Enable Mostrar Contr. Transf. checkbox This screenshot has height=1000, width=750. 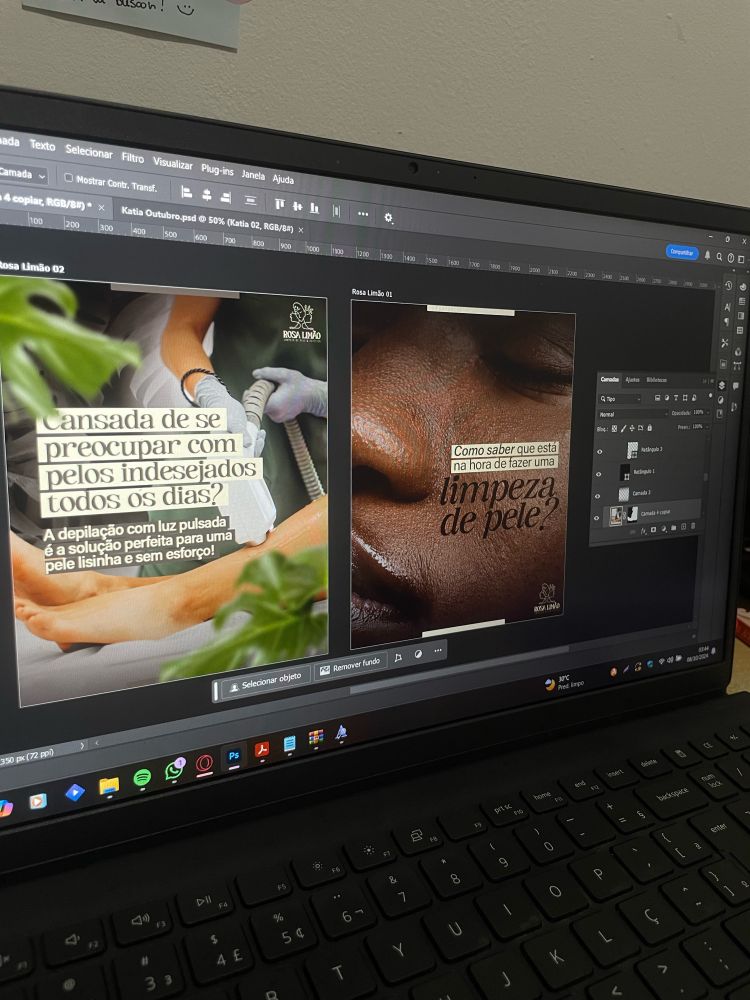(69, 178)
